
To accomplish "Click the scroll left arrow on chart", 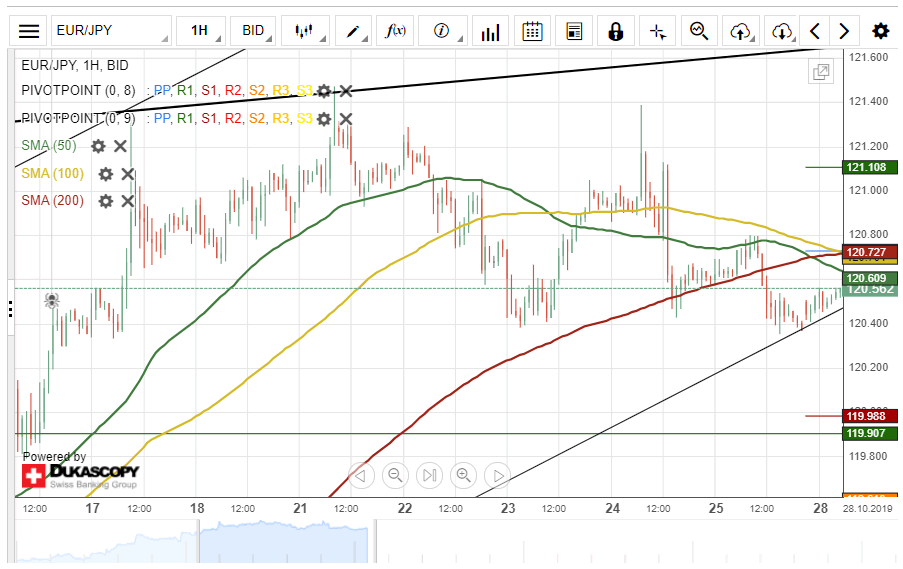I will tap(361, 475).
